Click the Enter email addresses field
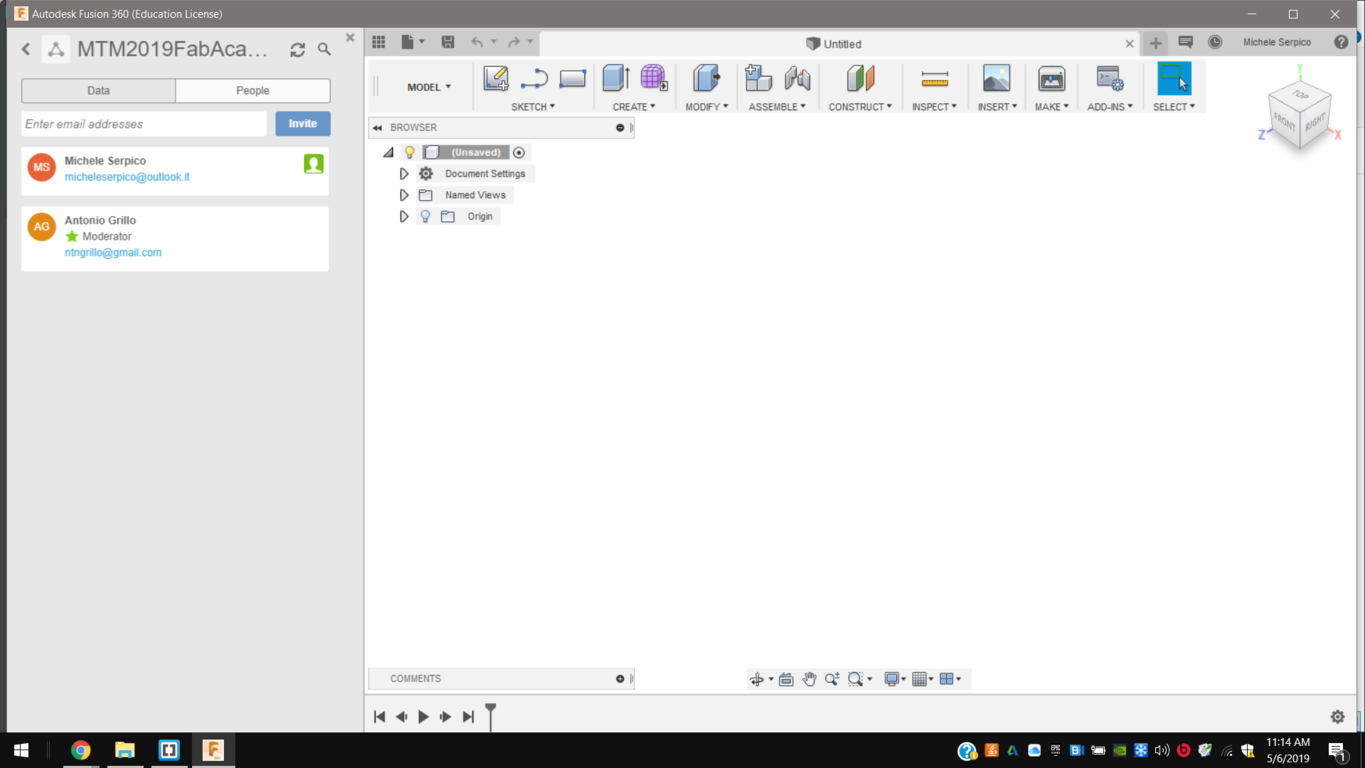This screenshot has height=768, width=1365. [x=144, y=124]
